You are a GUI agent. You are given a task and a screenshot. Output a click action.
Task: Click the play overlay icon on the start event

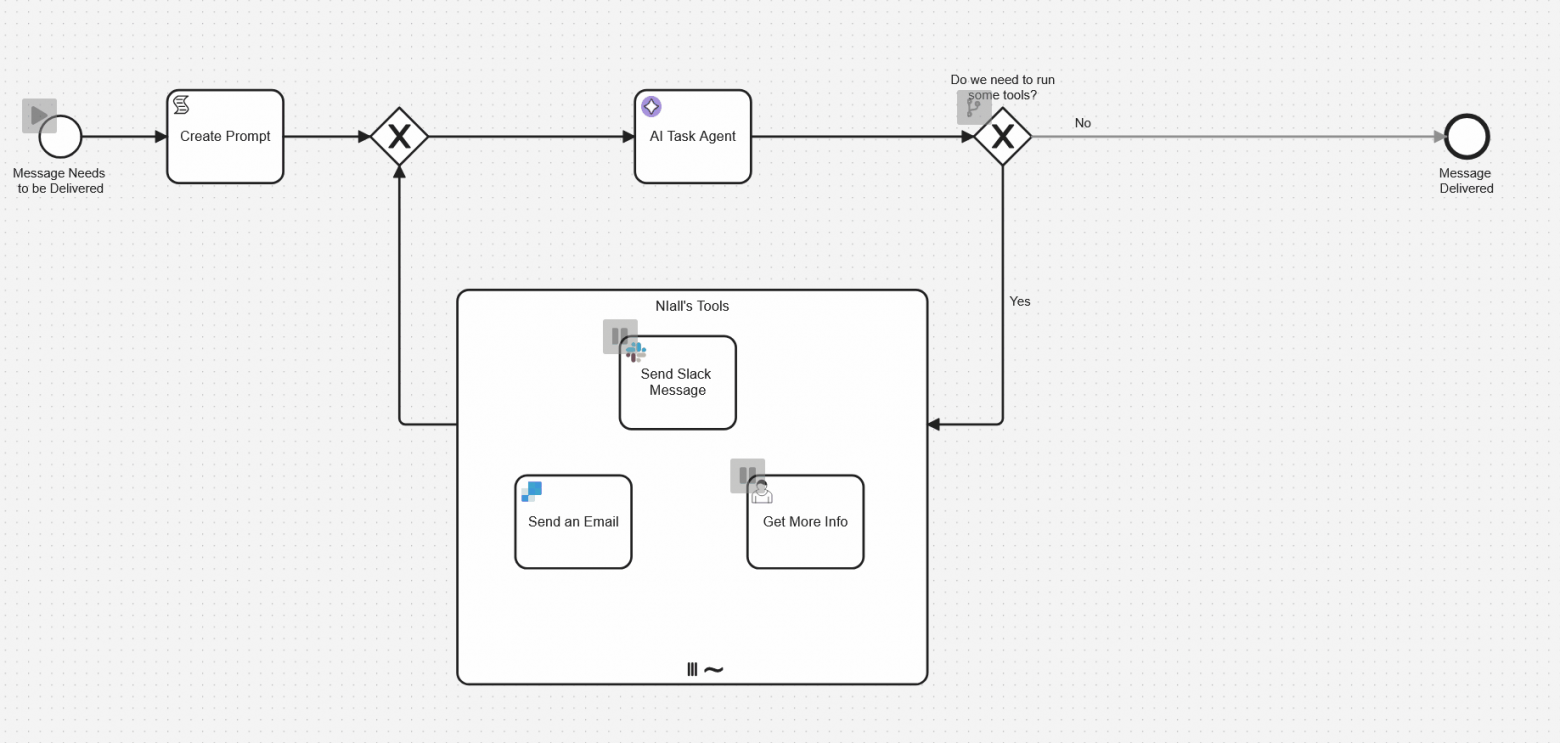click(x=40, y=114)
